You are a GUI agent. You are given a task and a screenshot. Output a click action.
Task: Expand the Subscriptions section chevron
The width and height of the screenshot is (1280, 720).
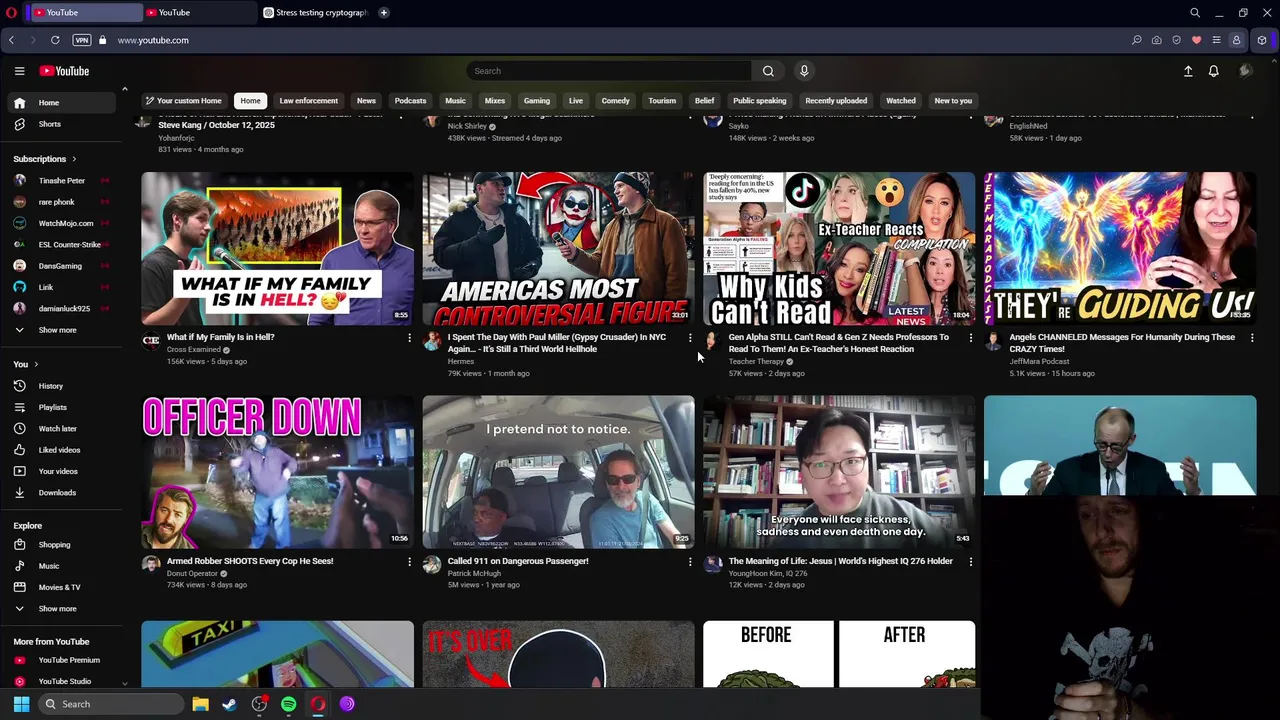click(x=73, y=159)
